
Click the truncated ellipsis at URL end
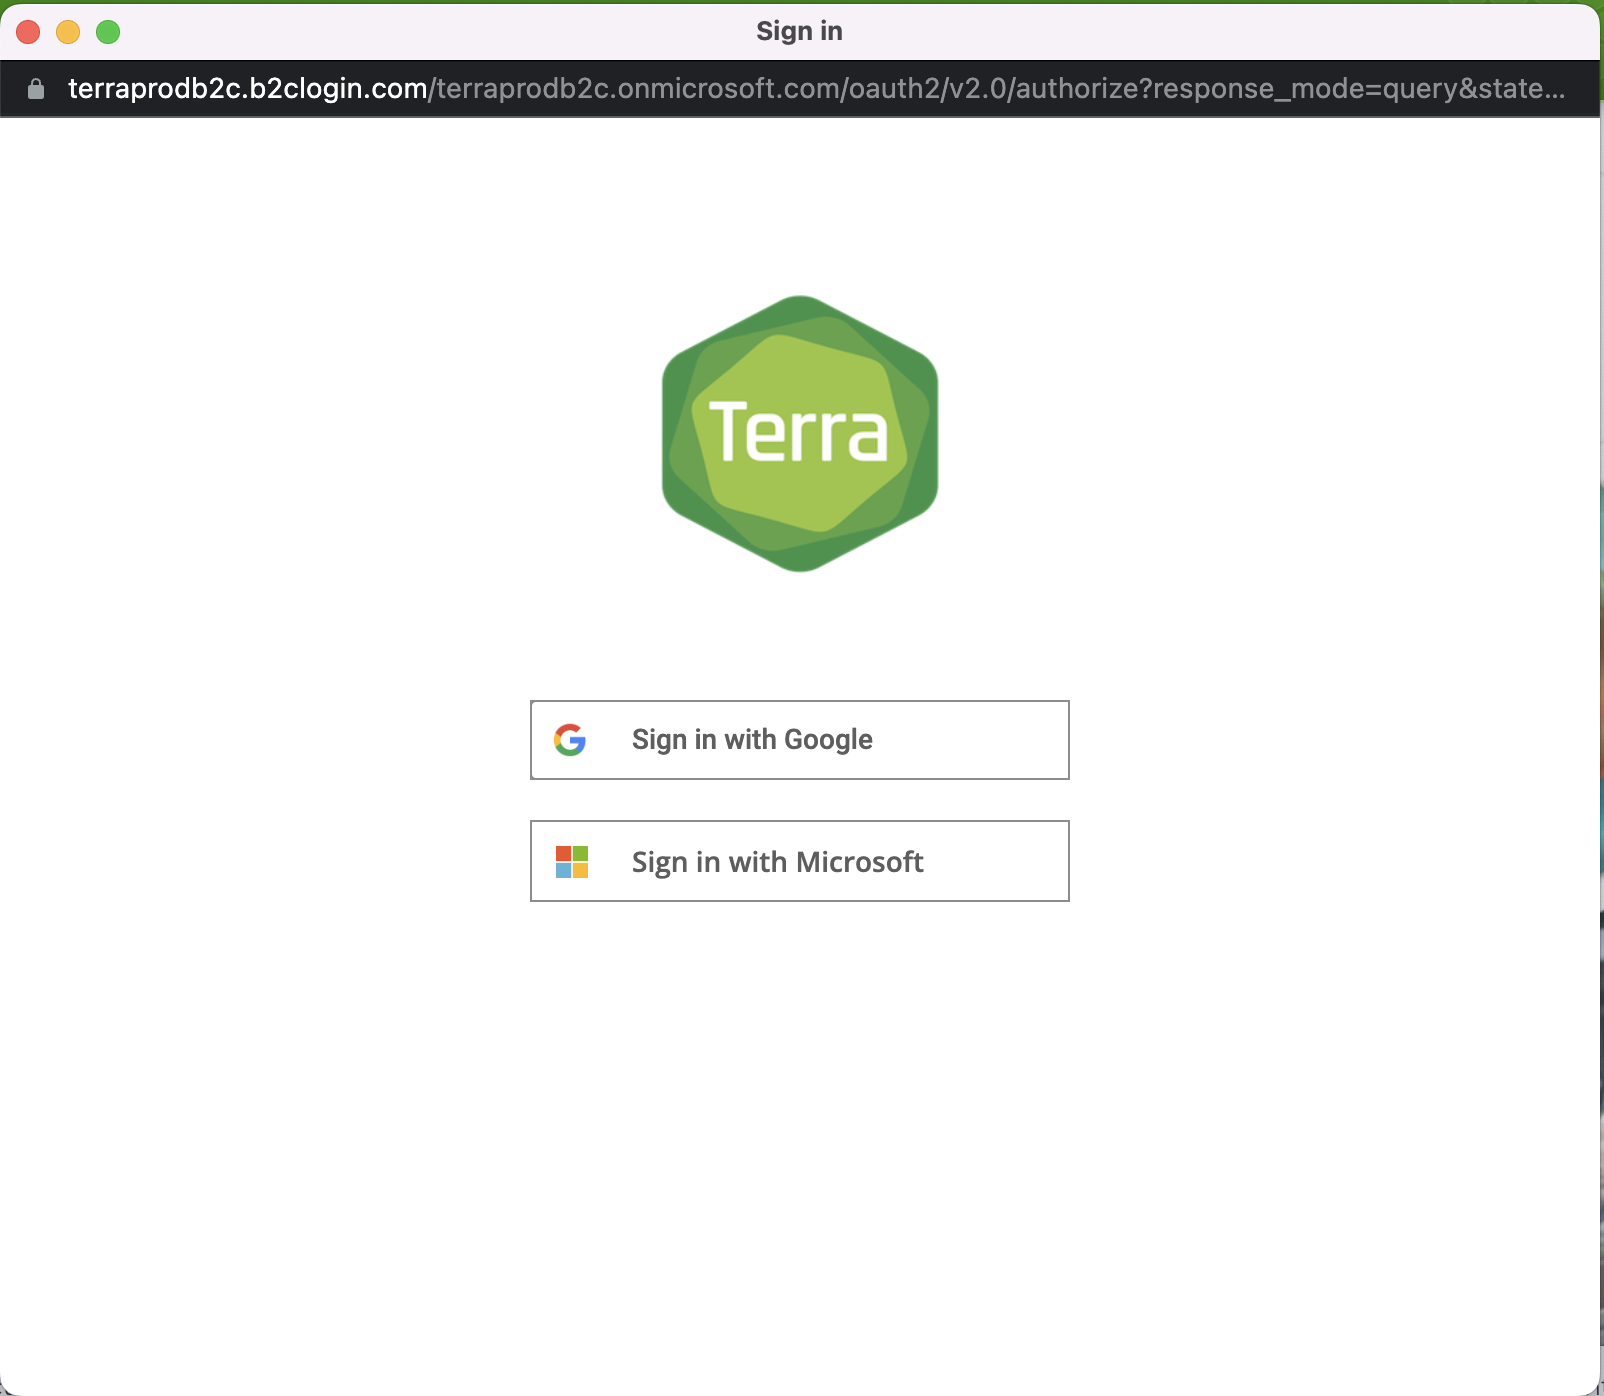click(x=1554, y=91)
